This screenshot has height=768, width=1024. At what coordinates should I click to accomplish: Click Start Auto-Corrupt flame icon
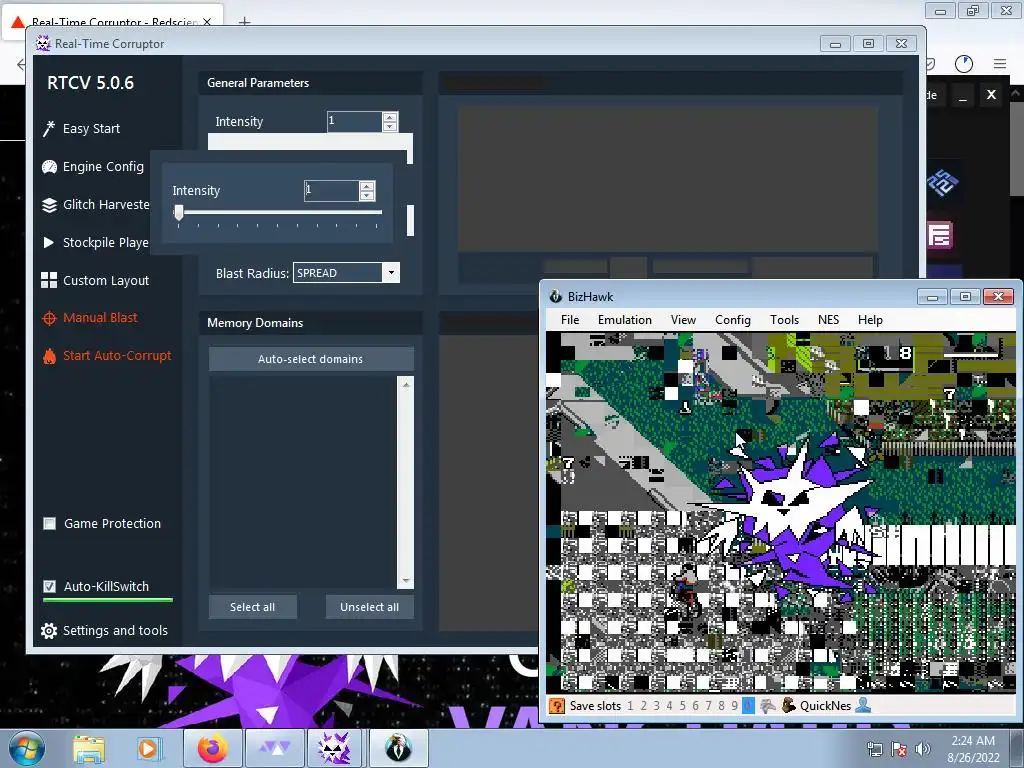coord(49,356)
